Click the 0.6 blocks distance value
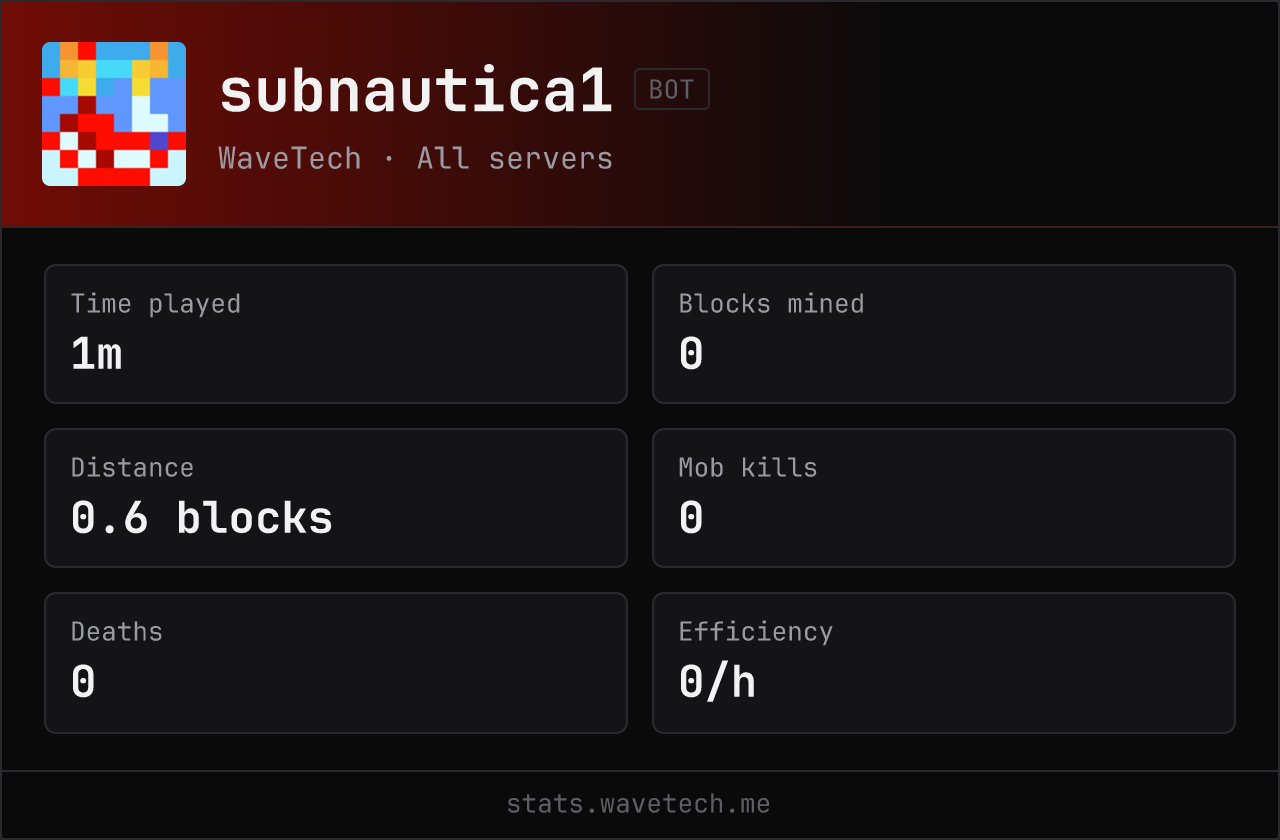The image size is (1280, 840). (202, 518)
